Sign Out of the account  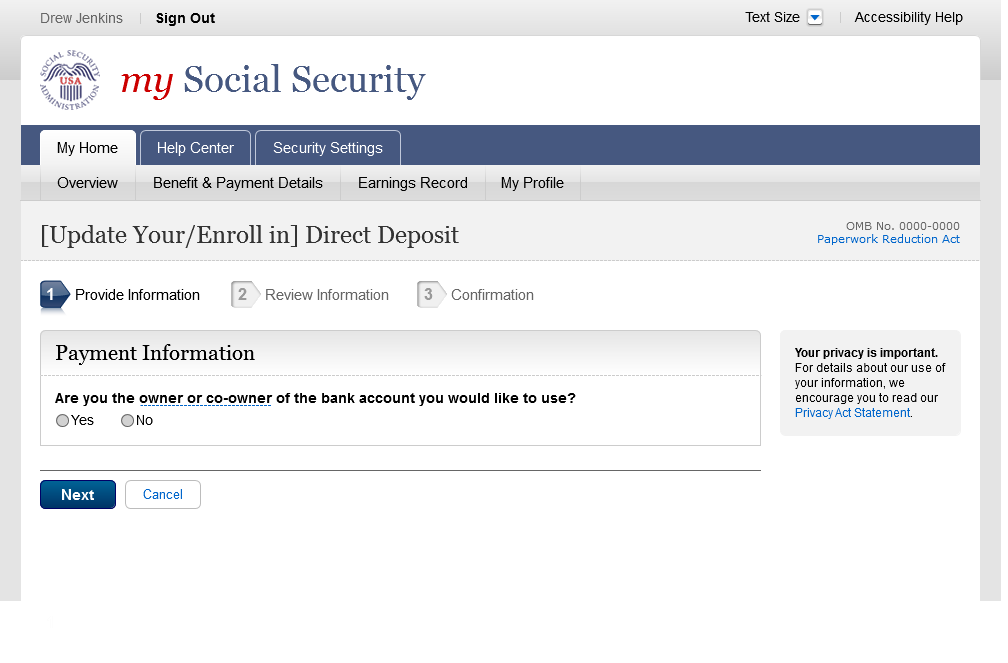click(x=185, y=18)
